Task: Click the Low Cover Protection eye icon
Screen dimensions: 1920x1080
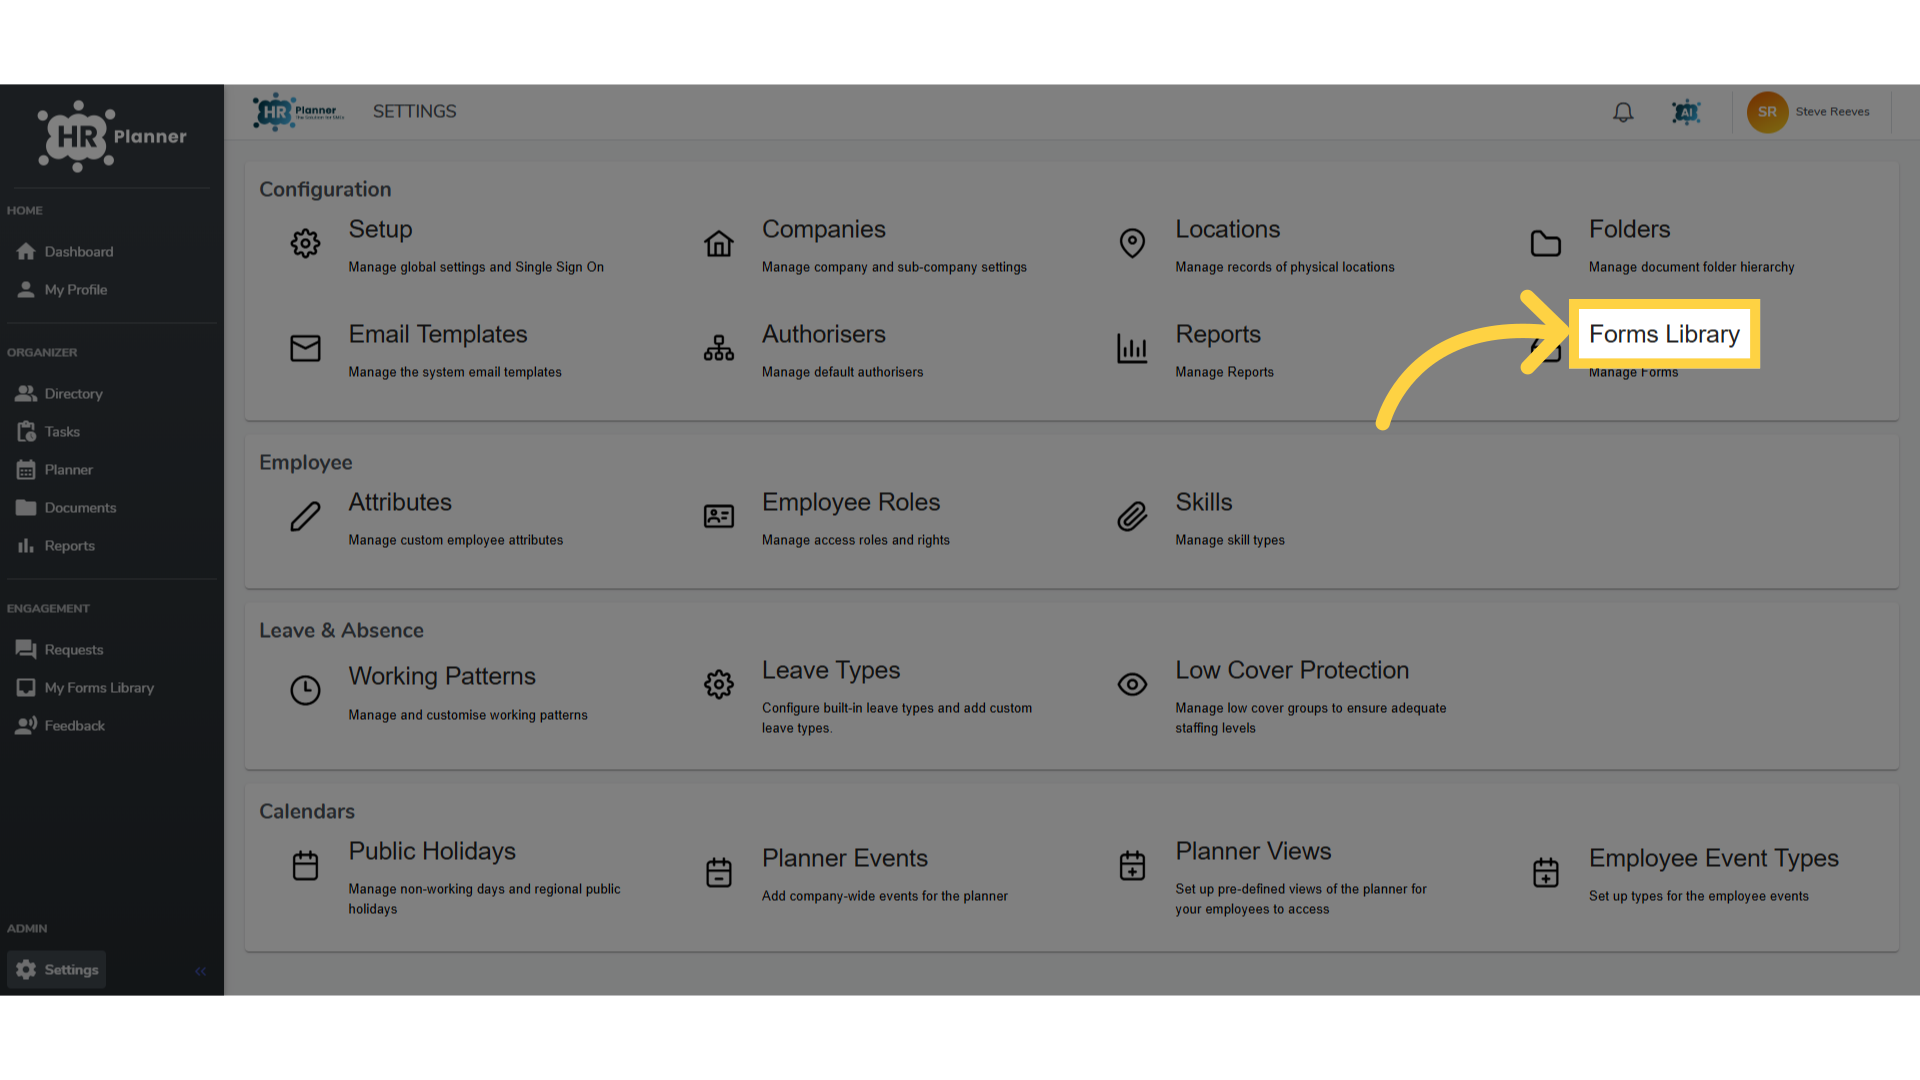Action: click(1132, 684)
